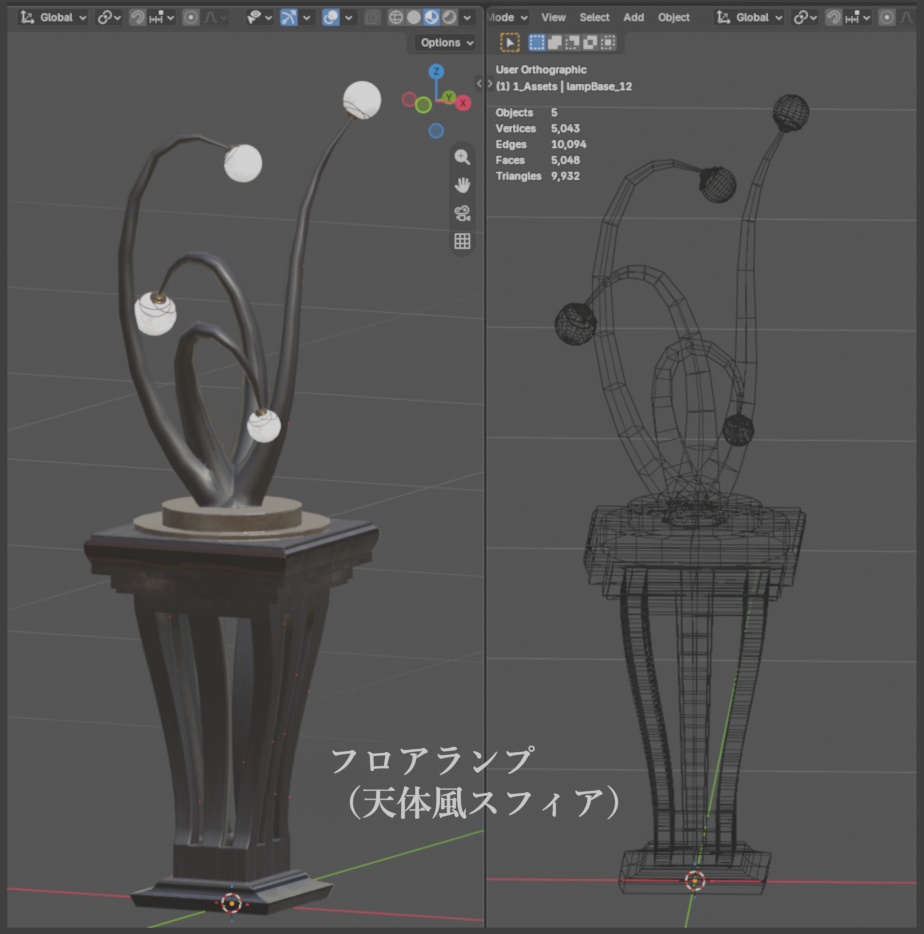Choose intersect selection mode icon

(x=608, y=42)
